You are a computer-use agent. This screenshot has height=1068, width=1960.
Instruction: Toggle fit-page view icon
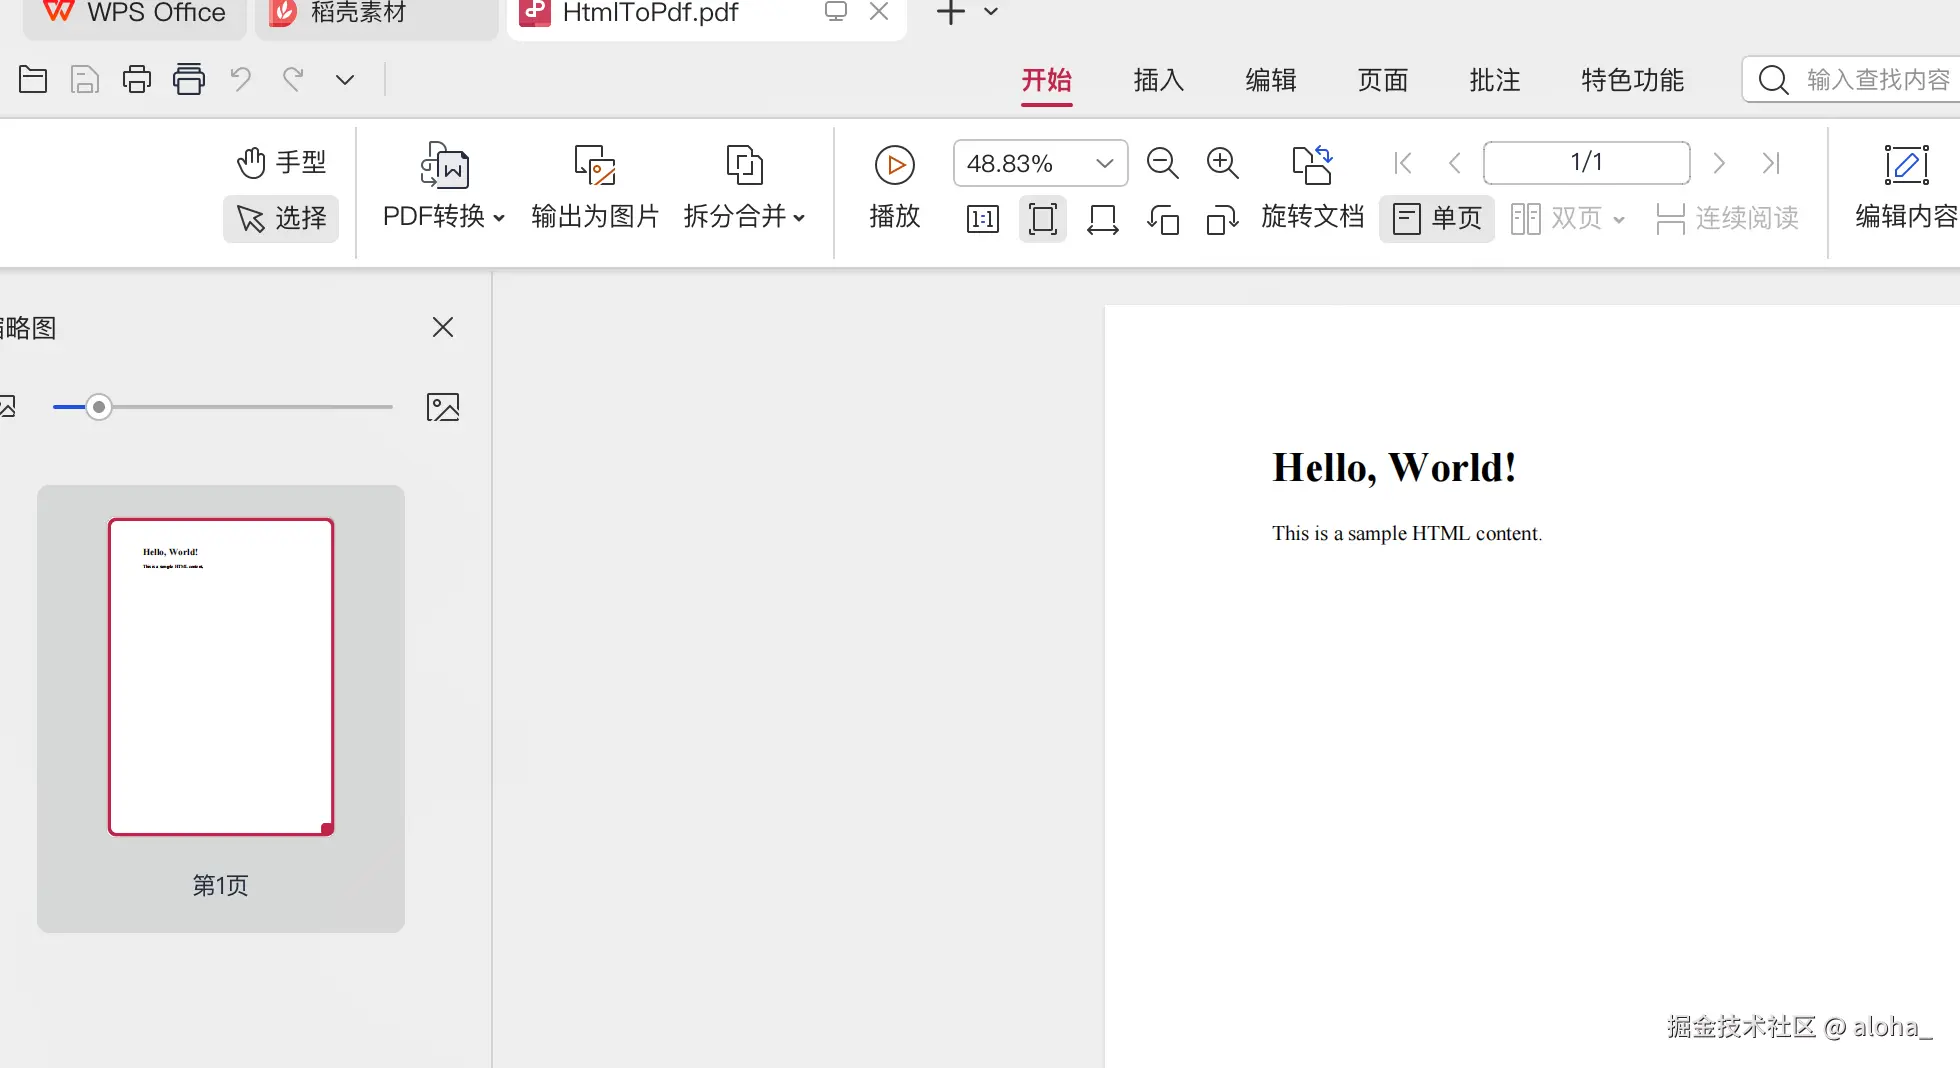click(1043, 219)
